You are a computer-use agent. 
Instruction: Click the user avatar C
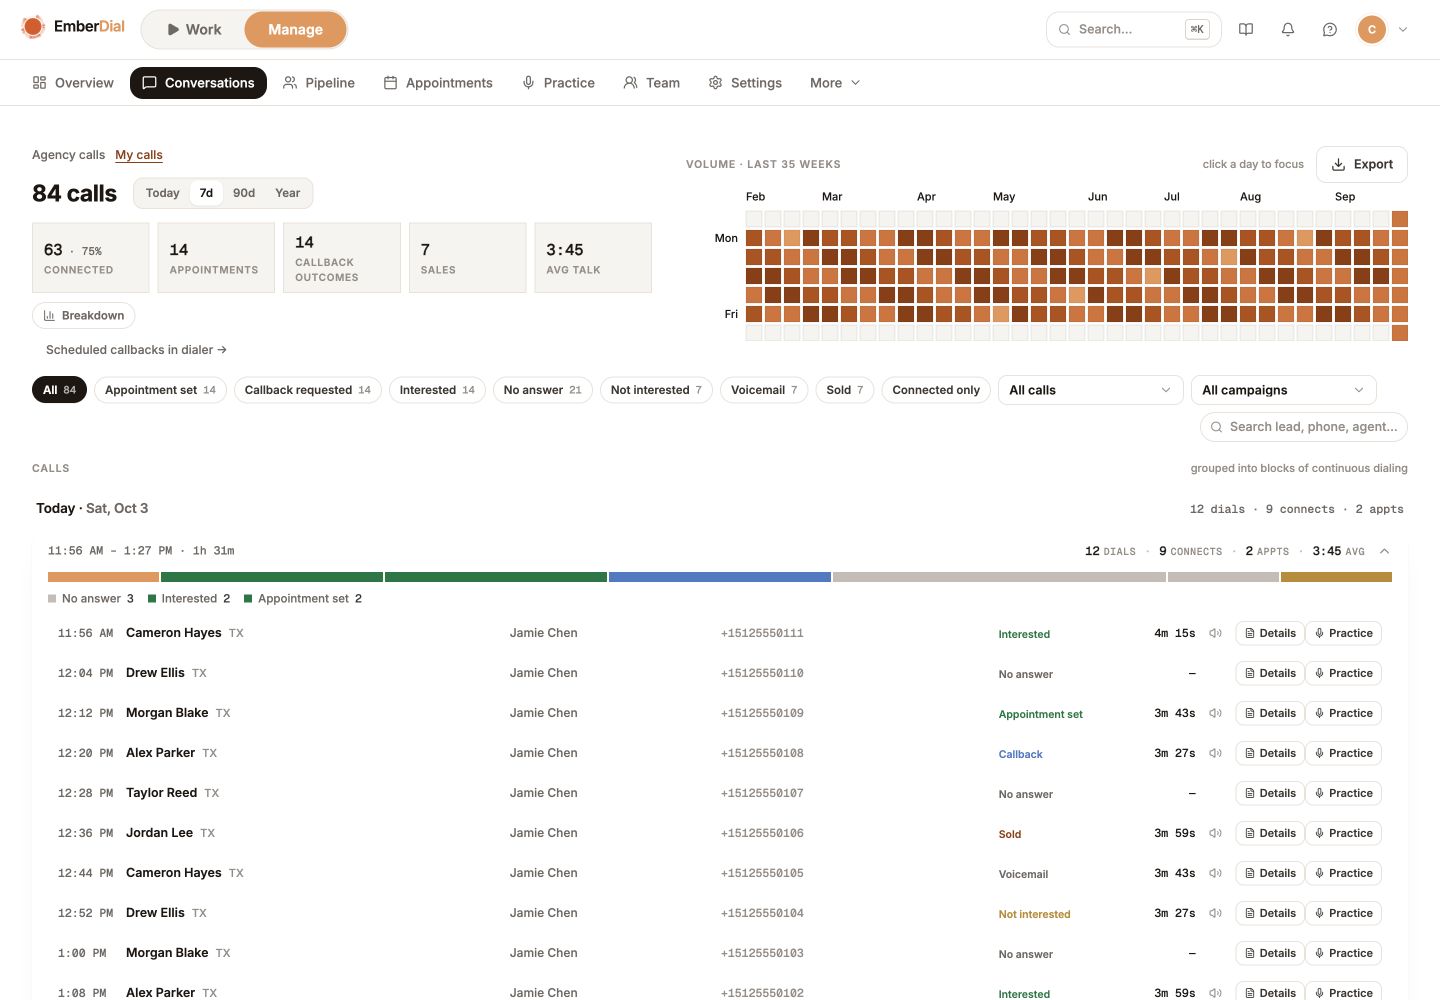[x=1372, y=30]
